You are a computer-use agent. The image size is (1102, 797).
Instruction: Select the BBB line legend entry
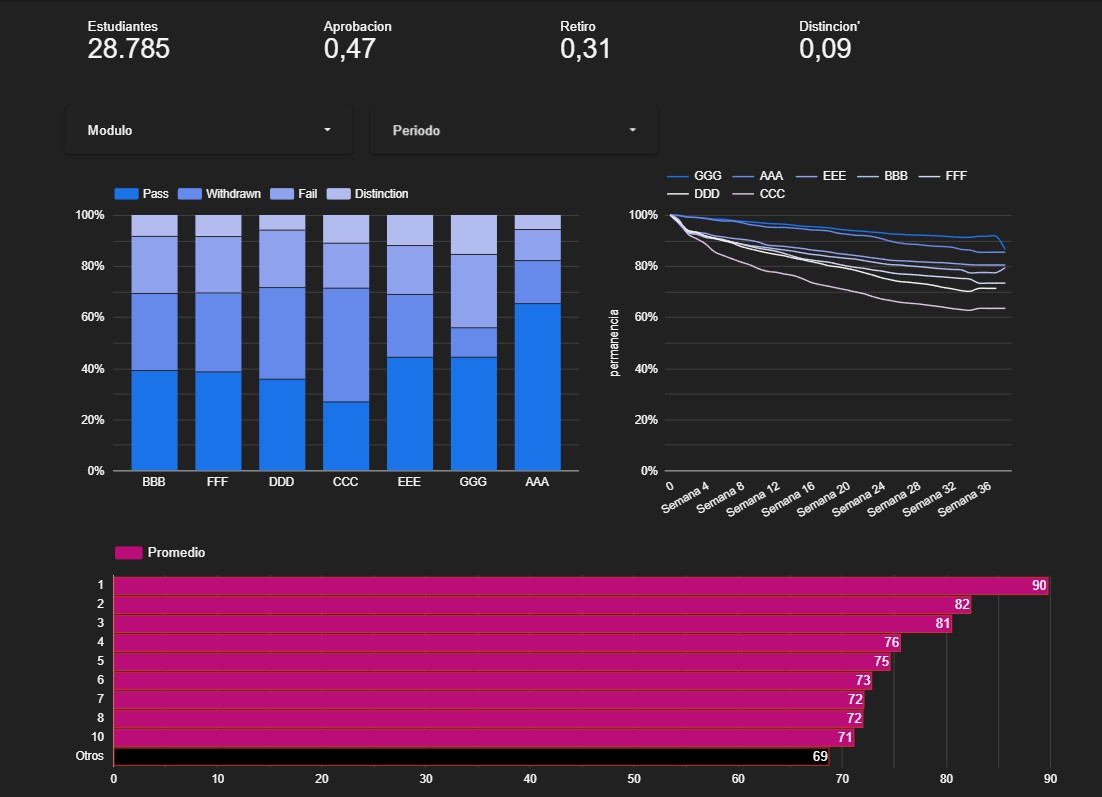tap(882, 176)
